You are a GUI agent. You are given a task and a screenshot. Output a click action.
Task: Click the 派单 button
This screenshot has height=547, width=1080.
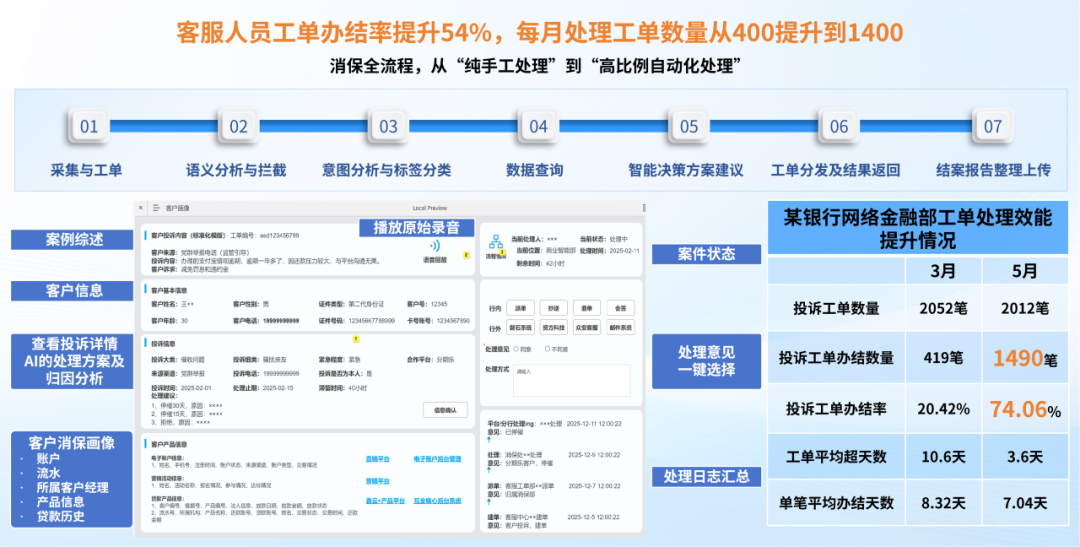(521, 308)
